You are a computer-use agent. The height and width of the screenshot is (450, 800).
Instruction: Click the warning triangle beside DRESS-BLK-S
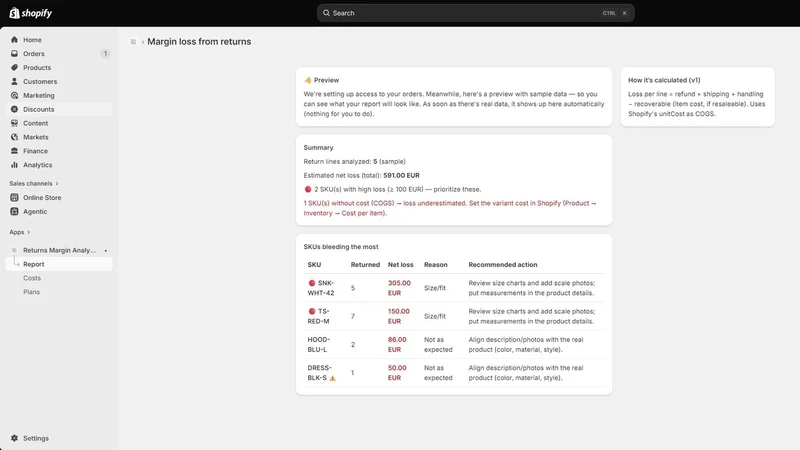click(x=333, y=378)
